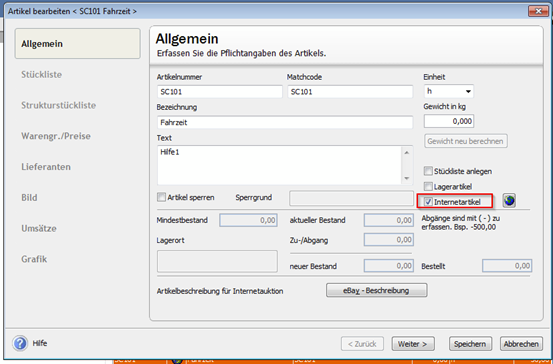Click the Bestellt value field
553x364 pixels.
tap(507, 266)
